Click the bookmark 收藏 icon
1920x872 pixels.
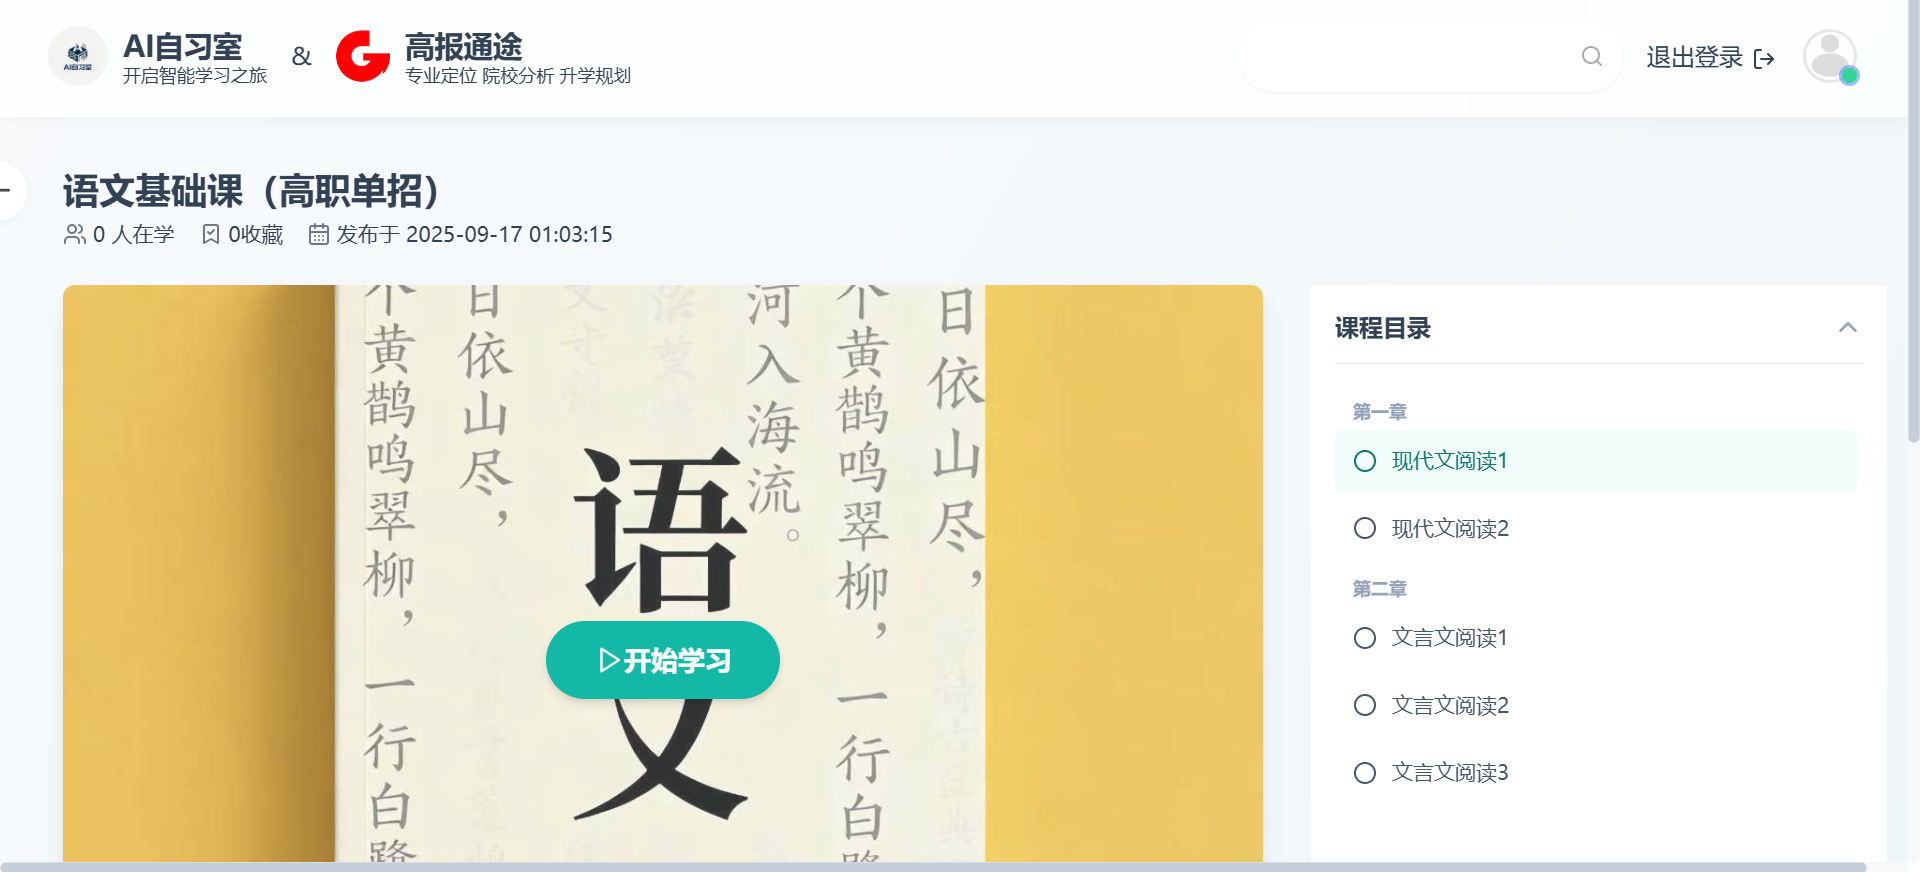coord(211,234)
